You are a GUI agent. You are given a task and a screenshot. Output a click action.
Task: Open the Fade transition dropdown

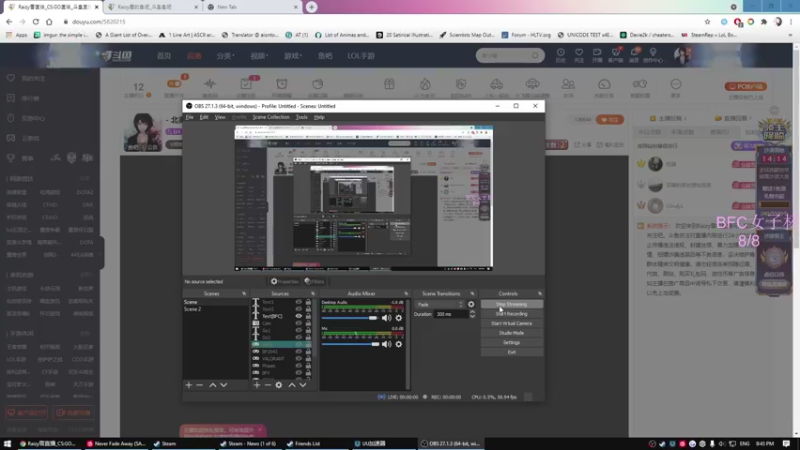440,305
